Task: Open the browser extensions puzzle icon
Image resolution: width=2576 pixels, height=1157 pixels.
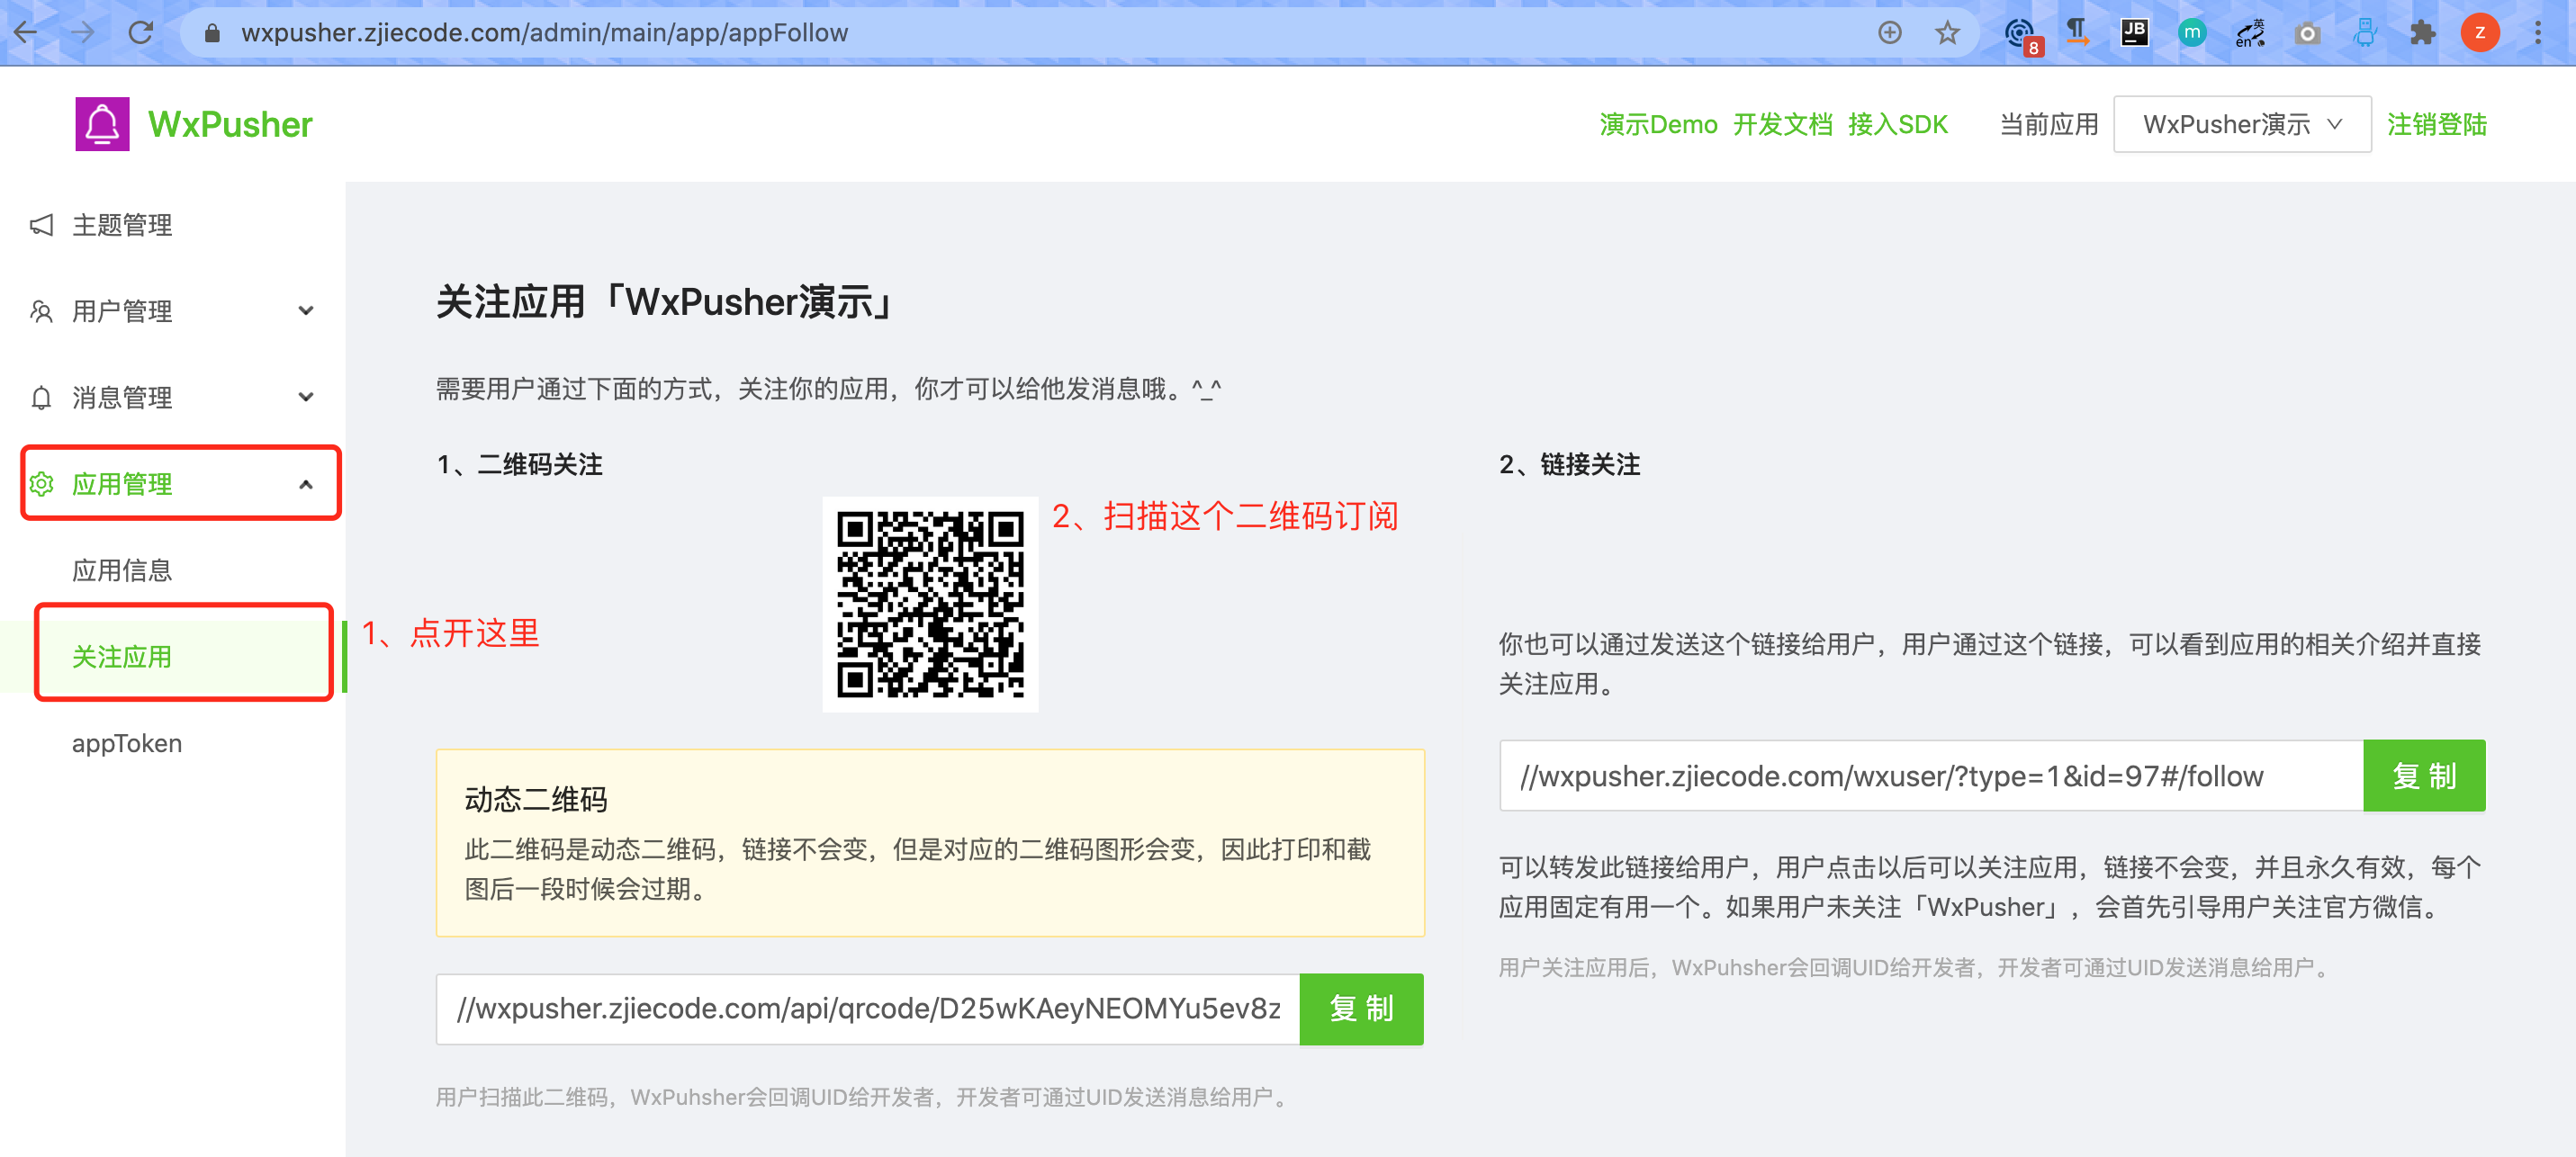Action: [x=2422, y=32]
